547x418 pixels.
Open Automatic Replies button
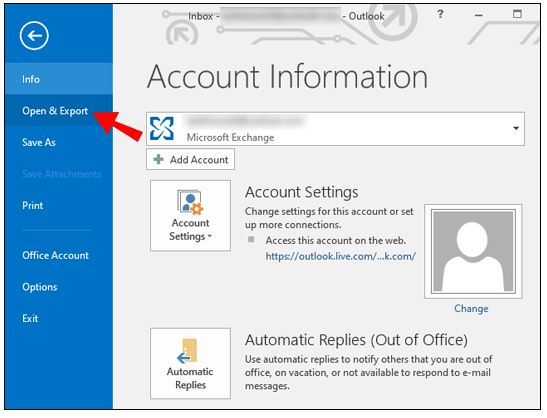point(190,363)
